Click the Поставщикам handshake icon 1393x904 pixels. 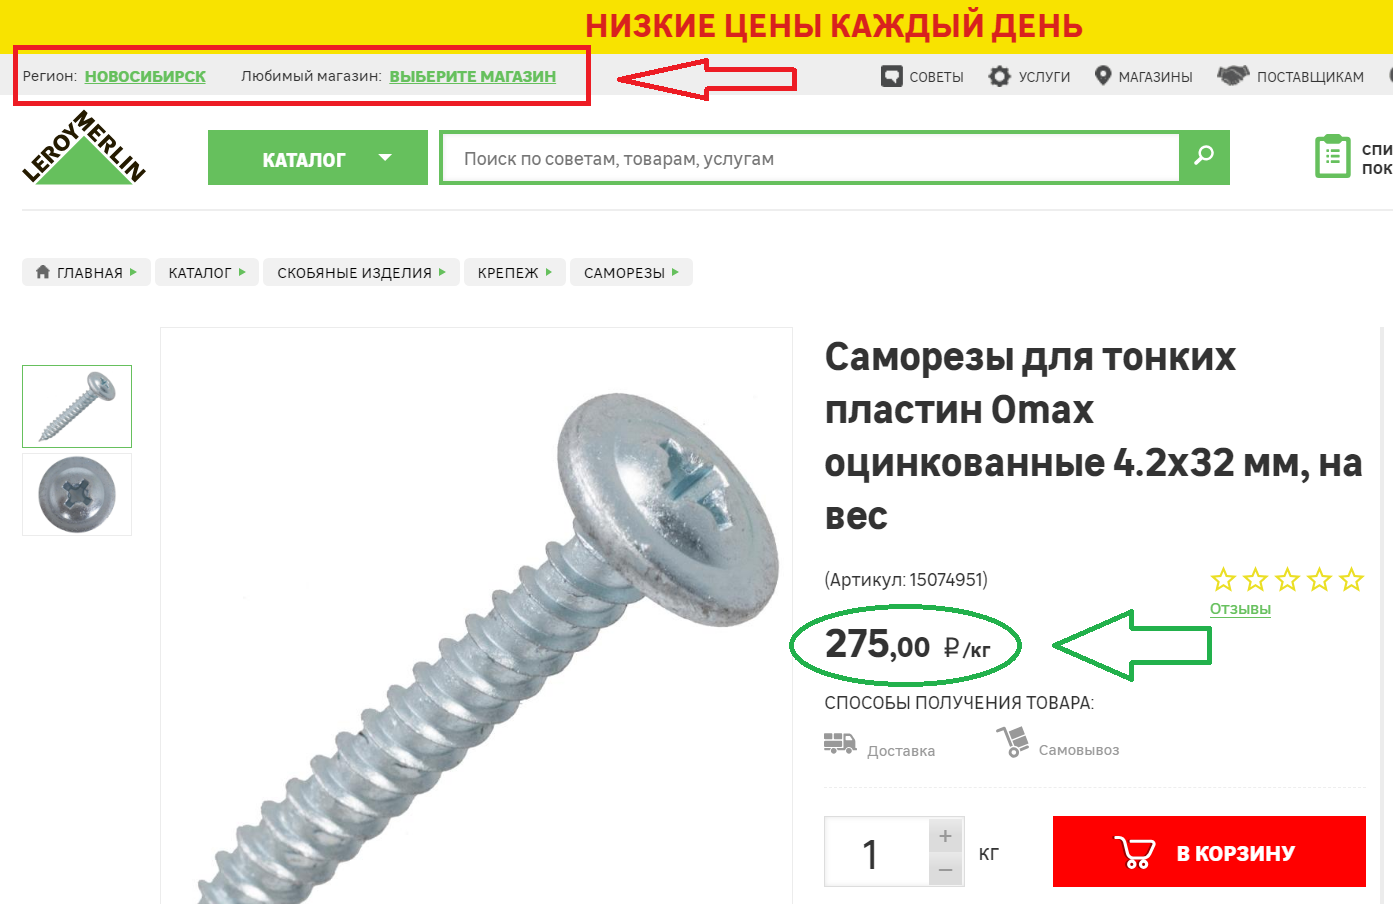pyautogui.click(x=1233, y=76)
